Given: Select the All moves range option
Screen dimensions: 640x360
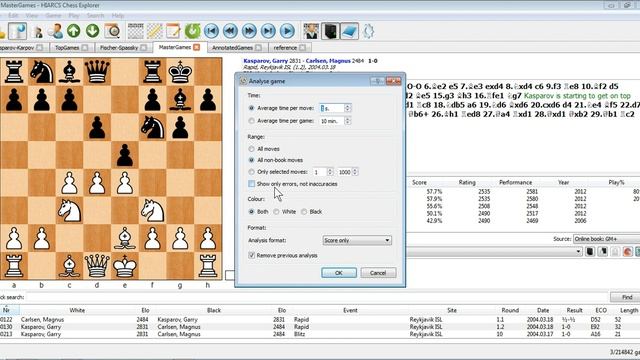Looking at the screenshot, I should 251,149.
